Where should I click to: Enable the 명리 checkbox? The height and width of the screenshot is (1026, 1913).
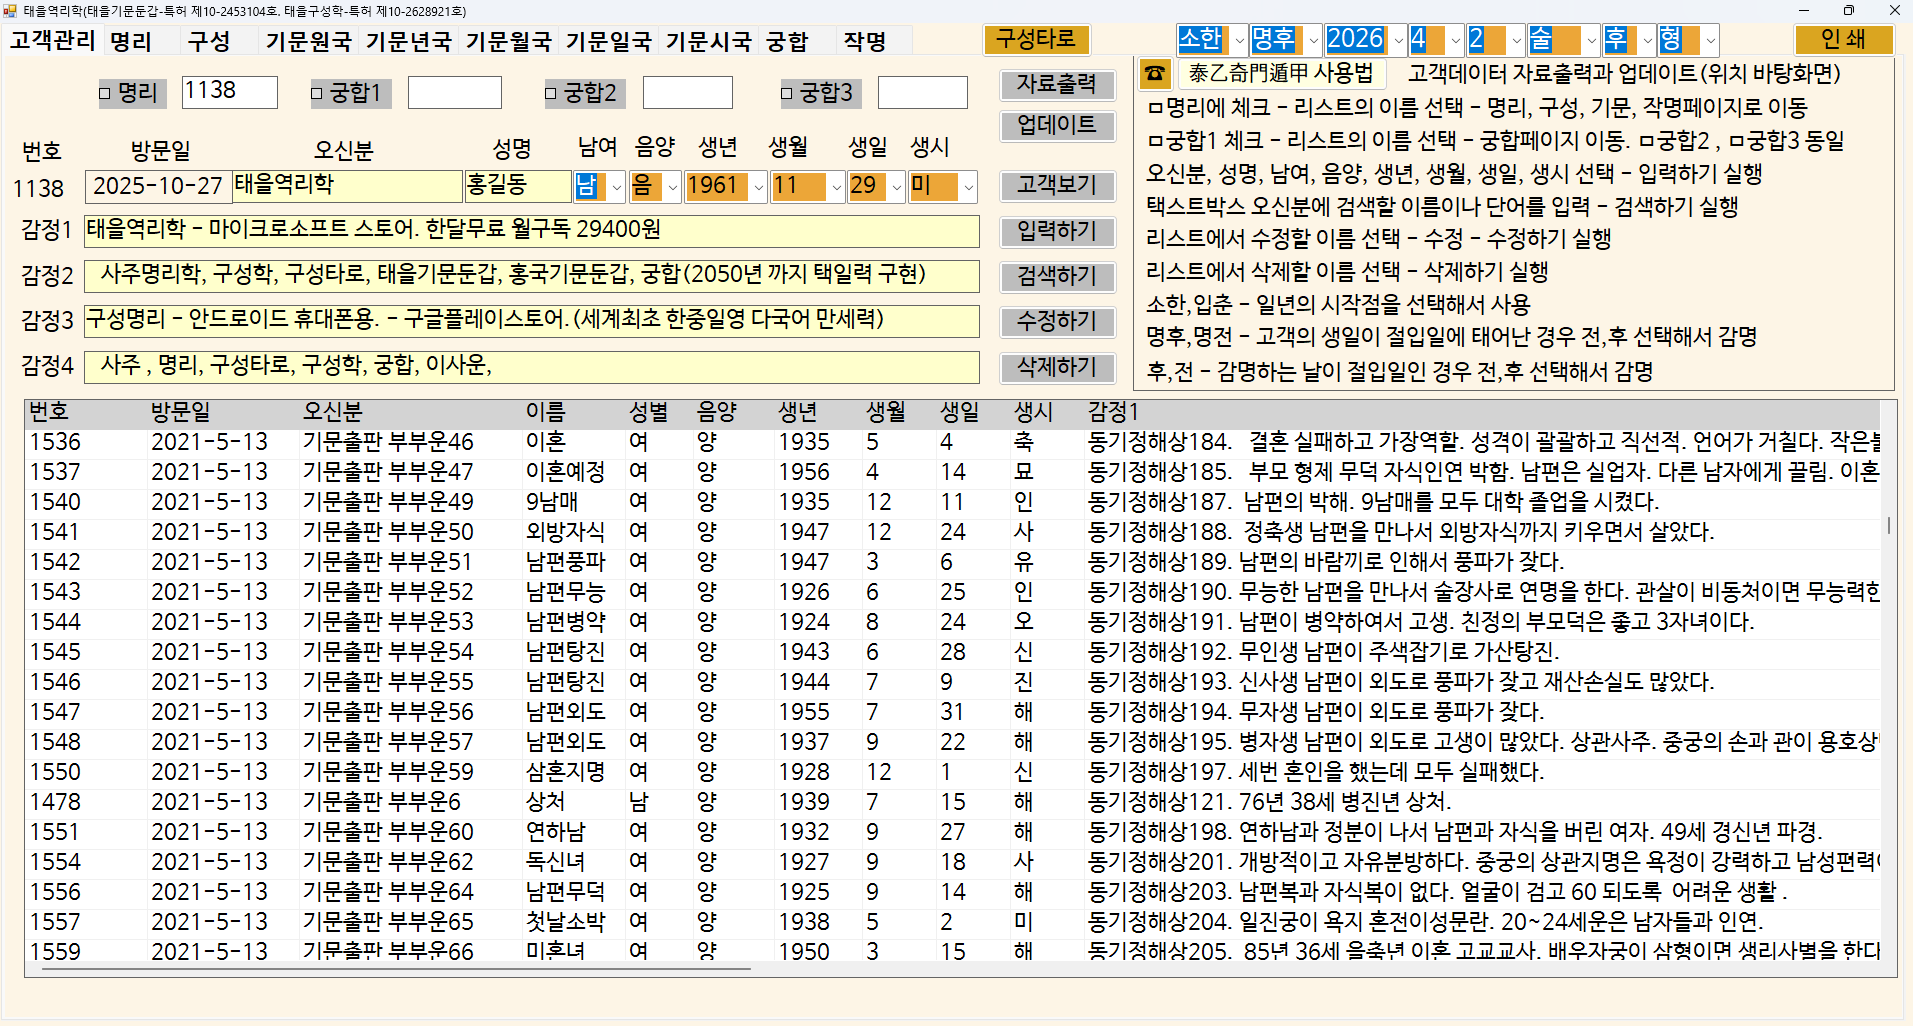pyautogui.click(x=106, y=94)
